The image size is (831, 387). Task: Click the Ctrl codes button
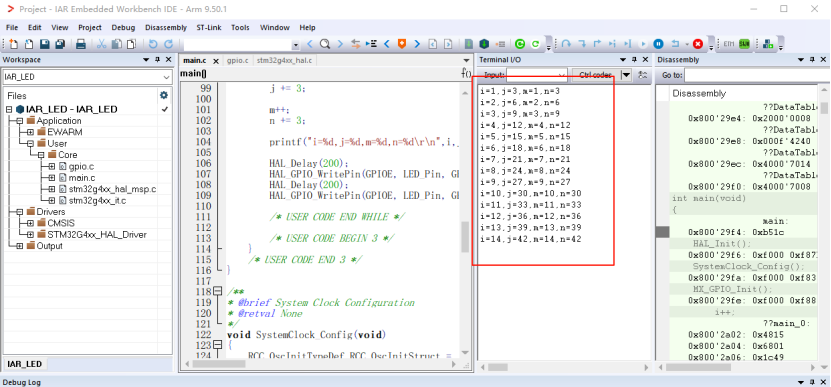coord(595,75)
